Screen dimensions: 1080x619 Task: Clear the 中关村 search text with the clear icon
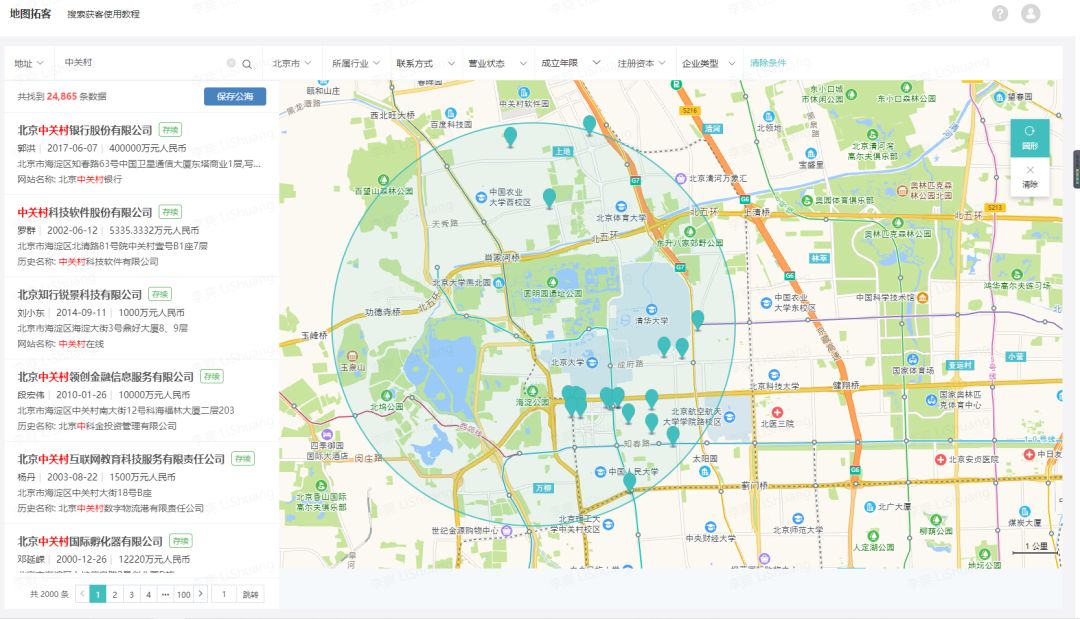pyautogui.click(x=231, y=63)
